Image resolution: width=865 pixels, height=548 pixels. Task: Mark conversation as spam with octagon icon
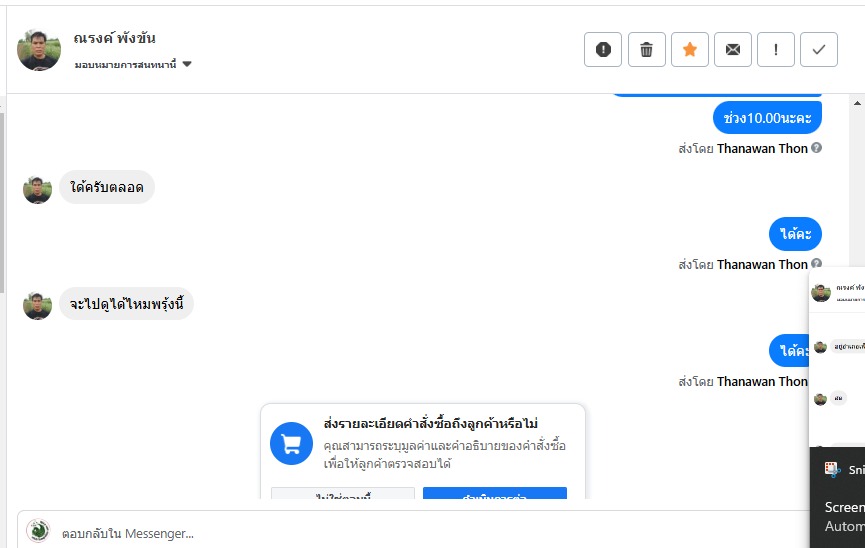603,49
